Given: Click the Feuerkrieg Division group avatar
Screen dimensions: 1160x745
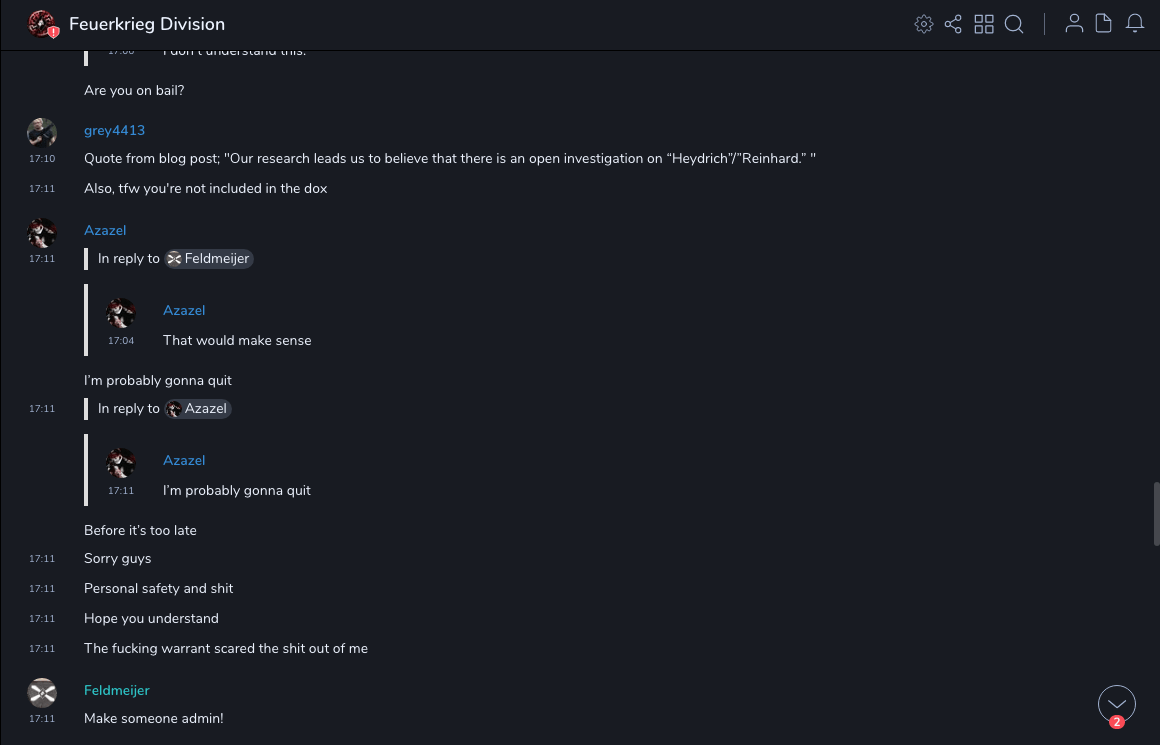Looking at the screenshot, I should tap(42, 24).
